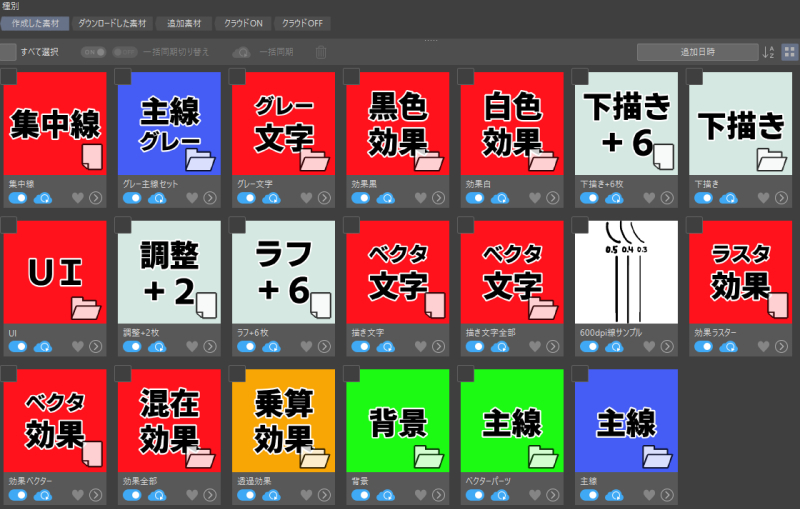Image resolution: width=800 pixels, height=509 pixels.
Task: Click cloud sync icon under 透過効果
Action: coord(270,495)
